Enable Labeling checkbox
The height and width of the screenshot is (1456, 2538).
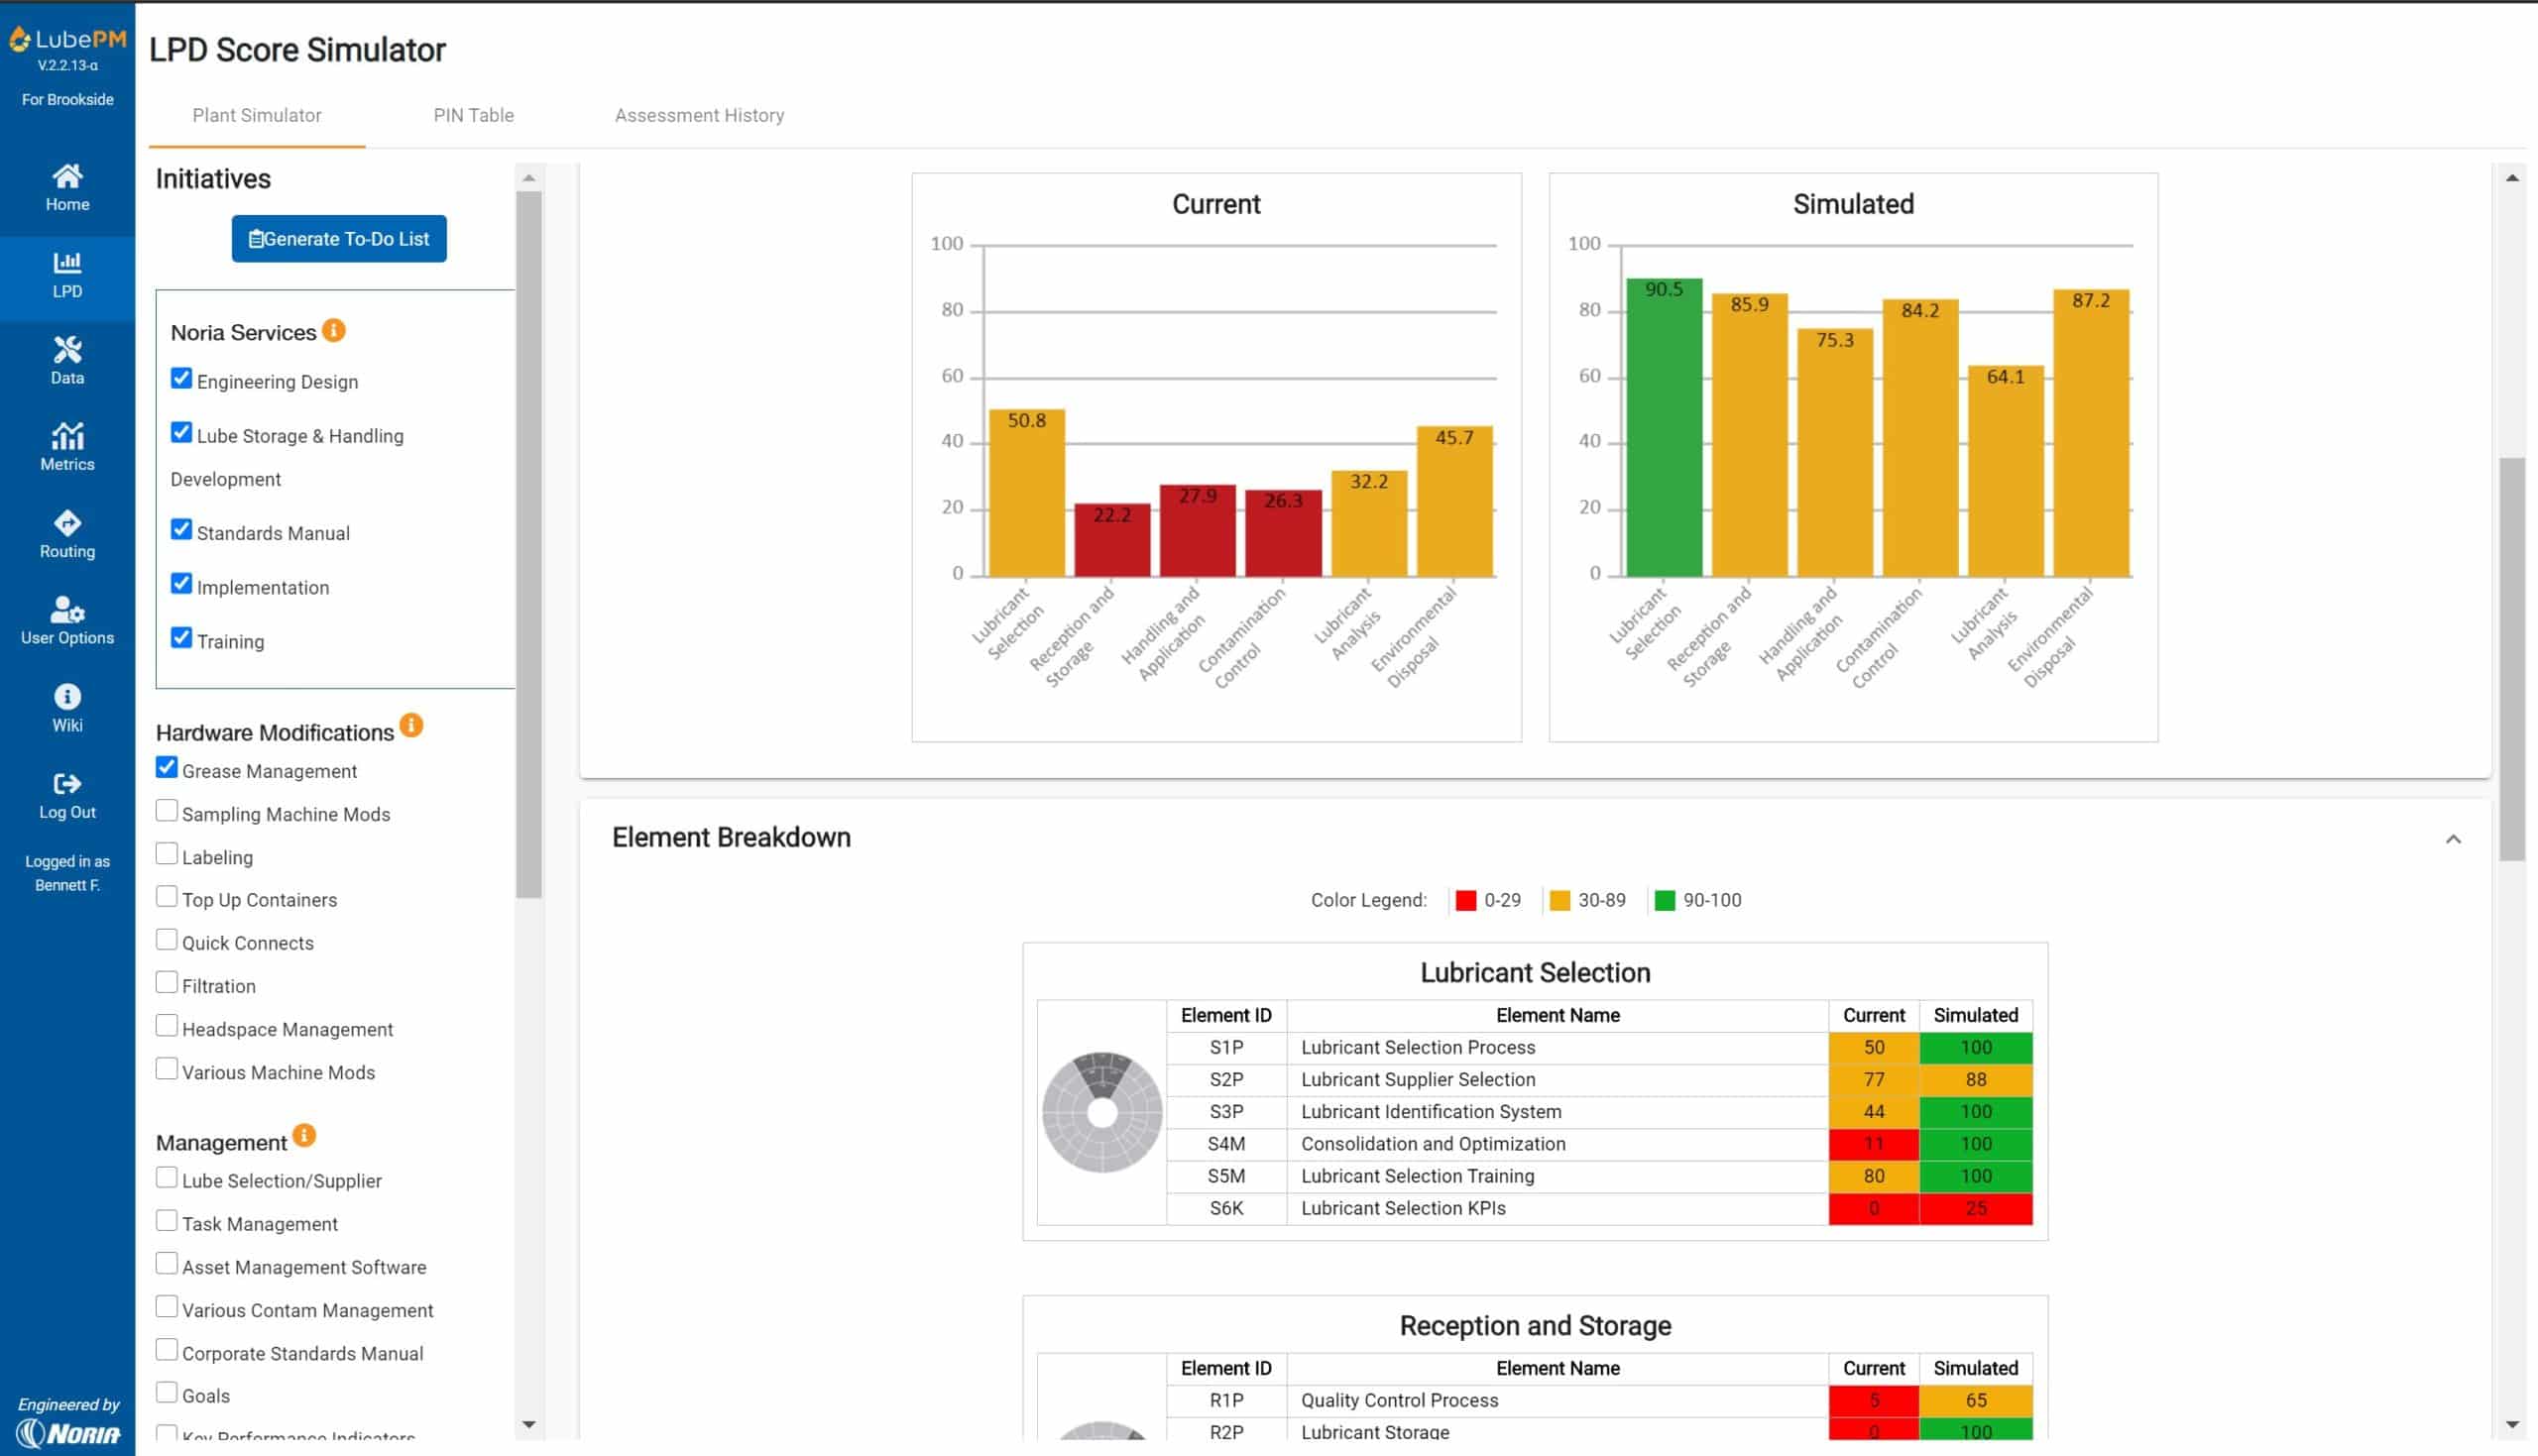tap(167, 853)
